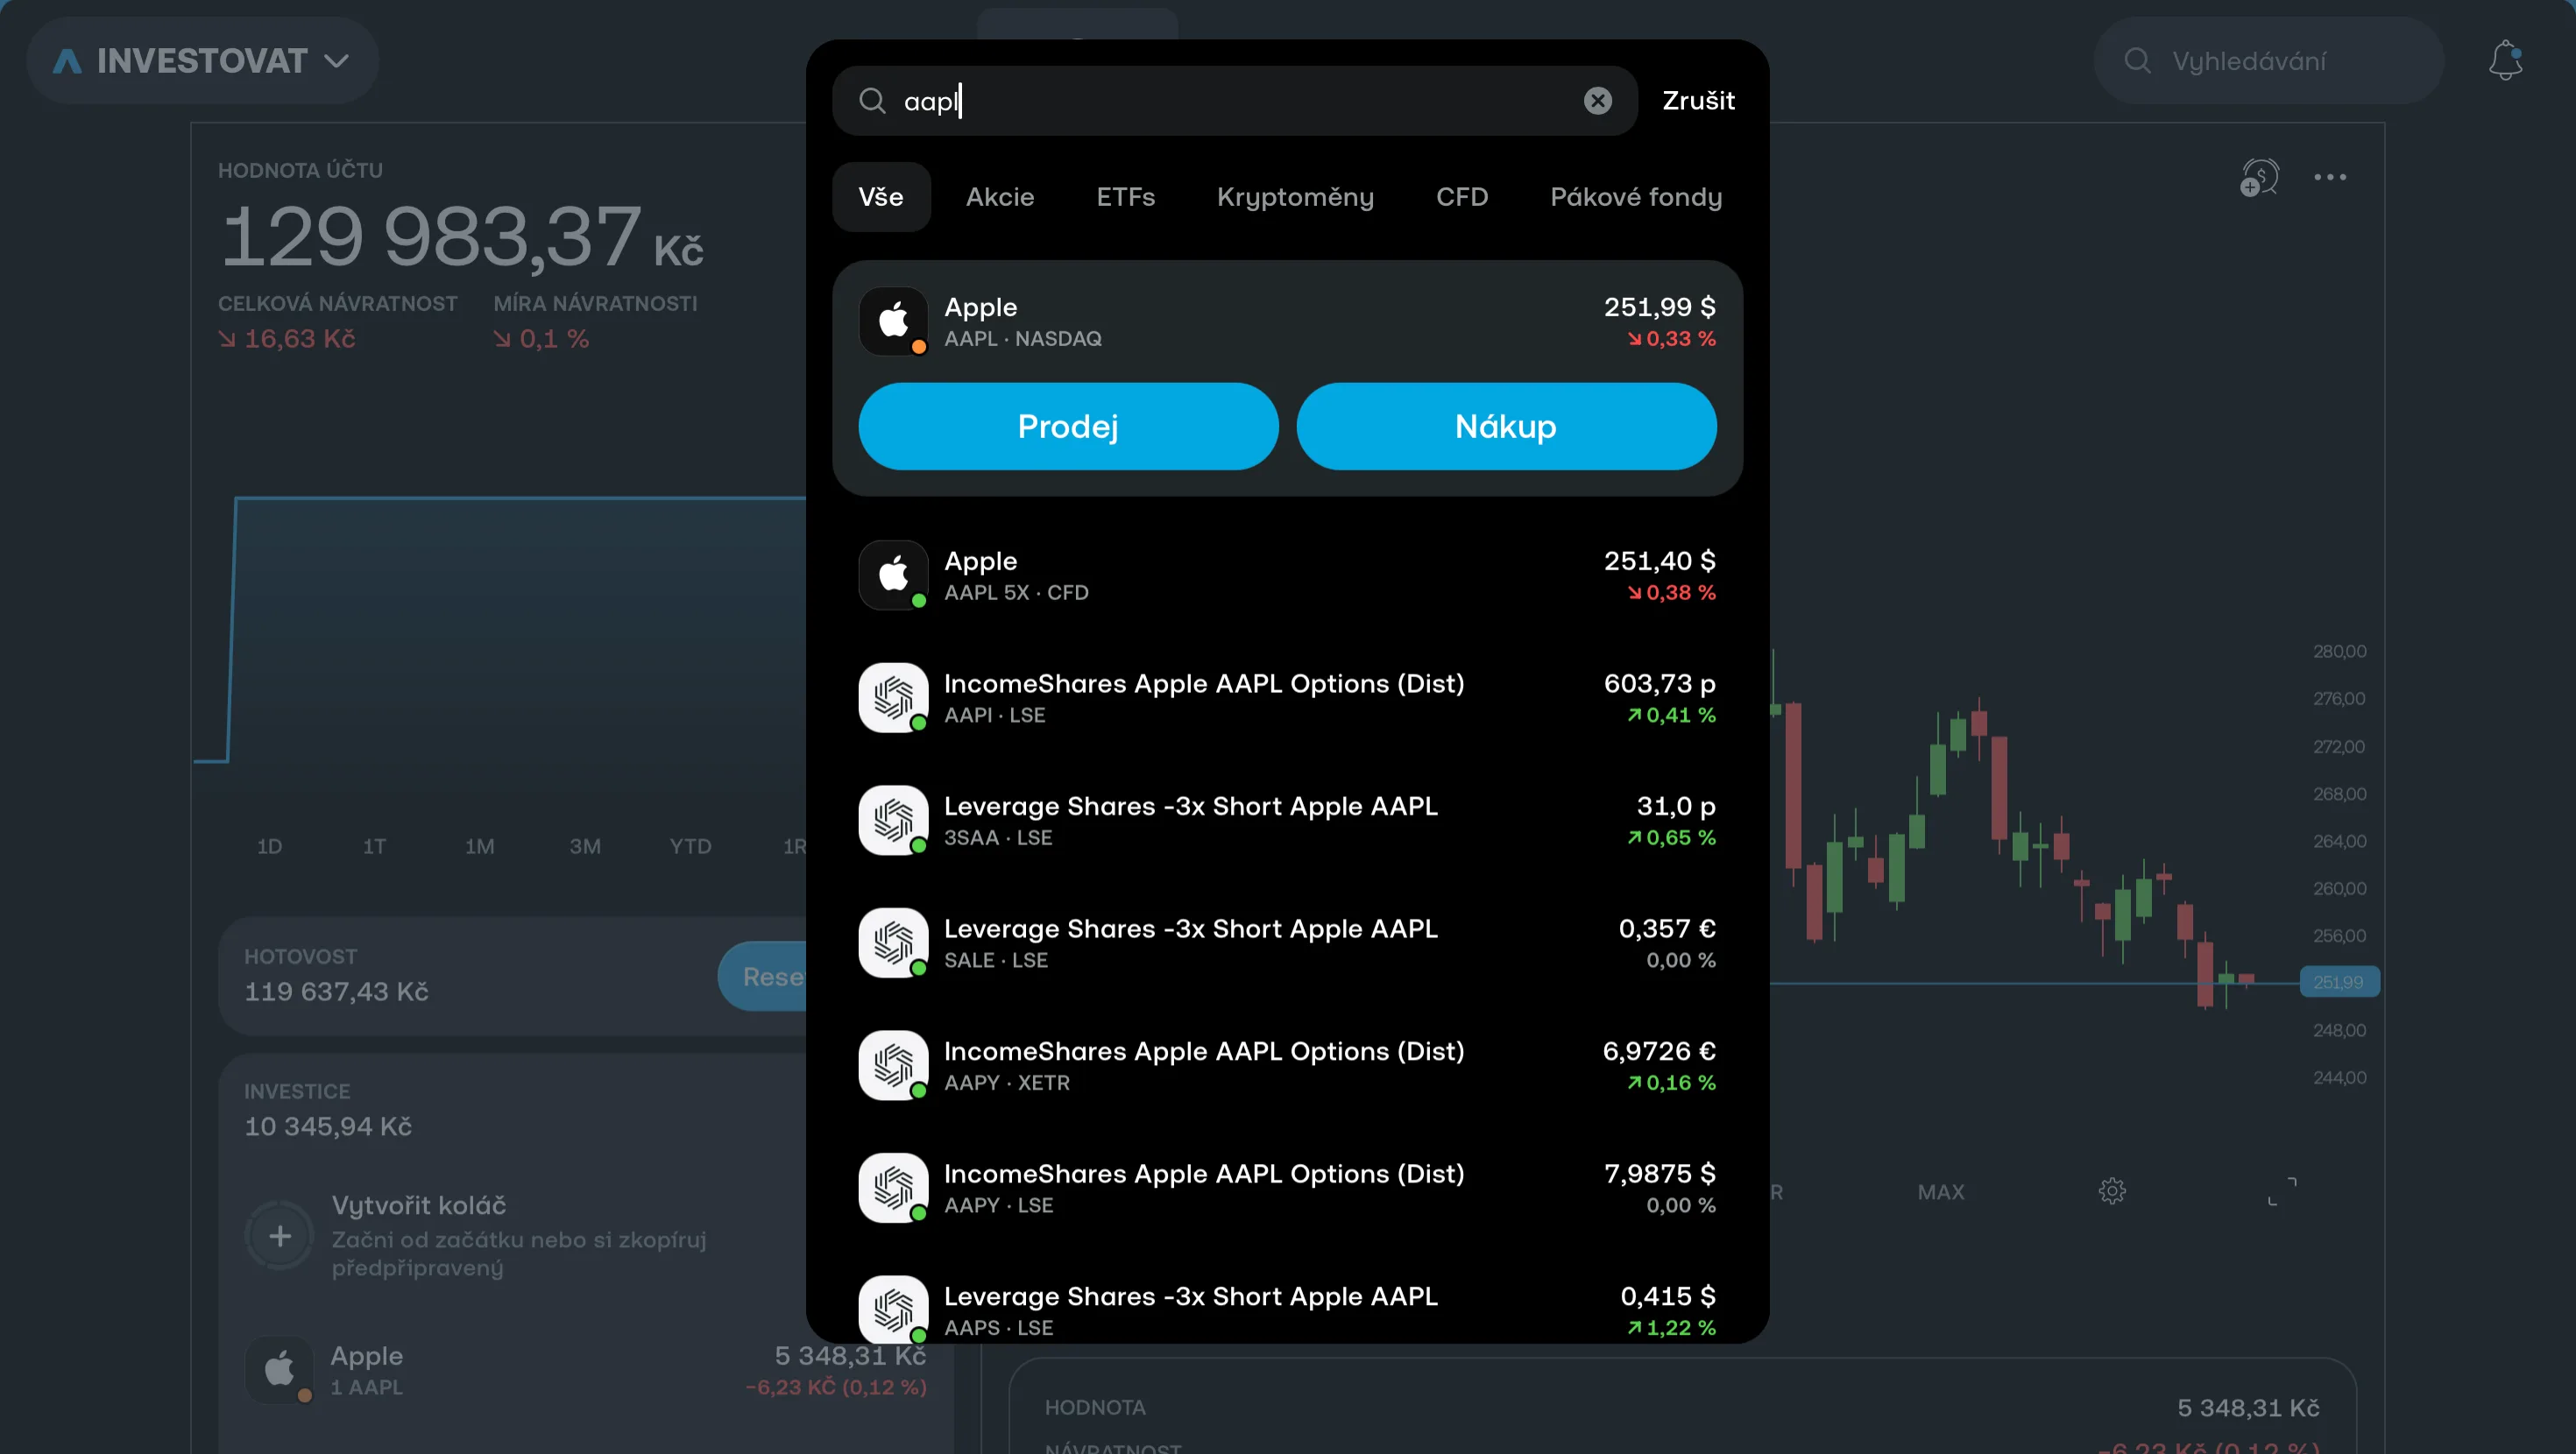Click the Apple logo on the AAPL NASDAQ result
The image size is (2576, 1454).
(893, 321)
